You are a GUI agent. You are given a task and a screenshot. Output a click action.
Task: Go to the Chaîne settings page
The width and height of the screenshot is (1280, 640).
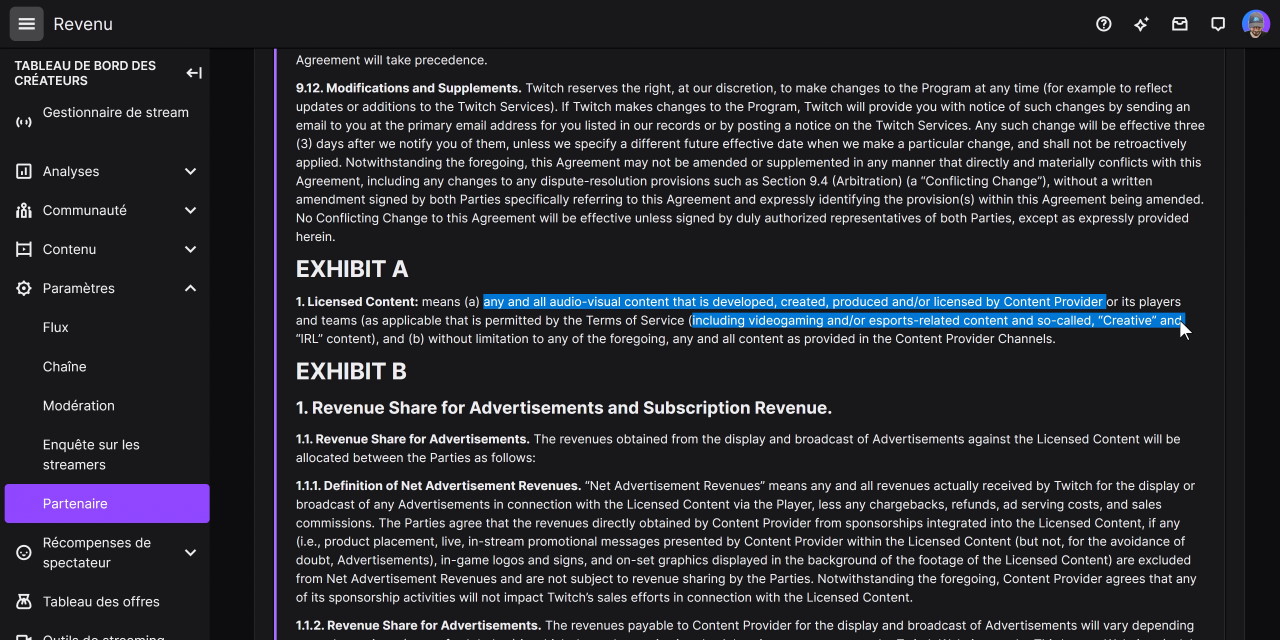click(64, 366)
